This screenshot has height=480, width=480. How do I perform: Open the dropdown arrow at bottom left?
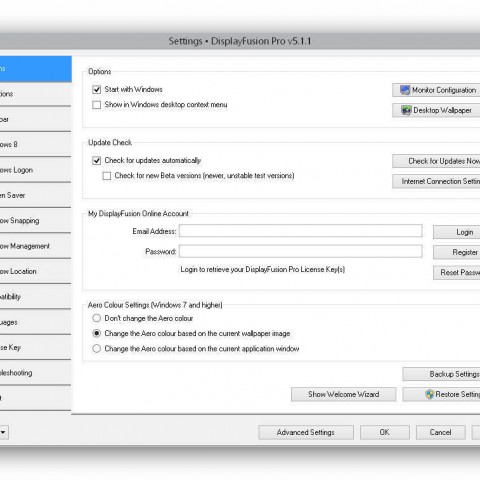tap(3, 432)
